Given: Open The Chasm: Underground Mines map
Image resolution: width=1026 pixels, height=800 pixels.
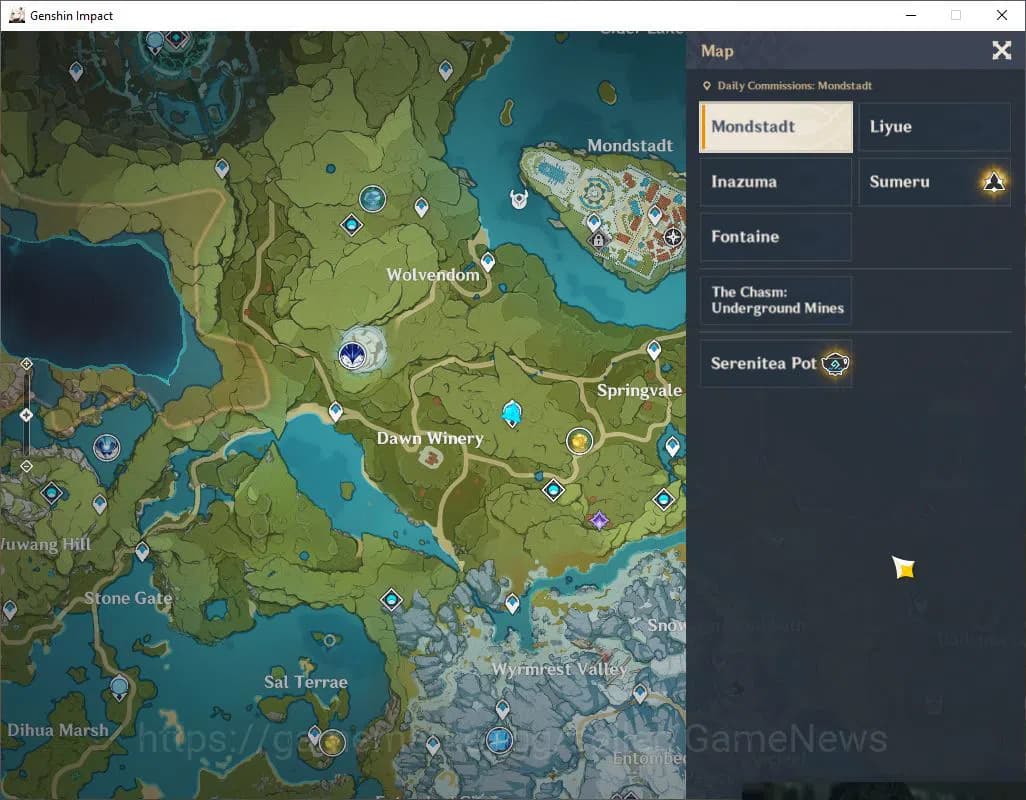Looking at the screenshot, I should coord(775,301).
